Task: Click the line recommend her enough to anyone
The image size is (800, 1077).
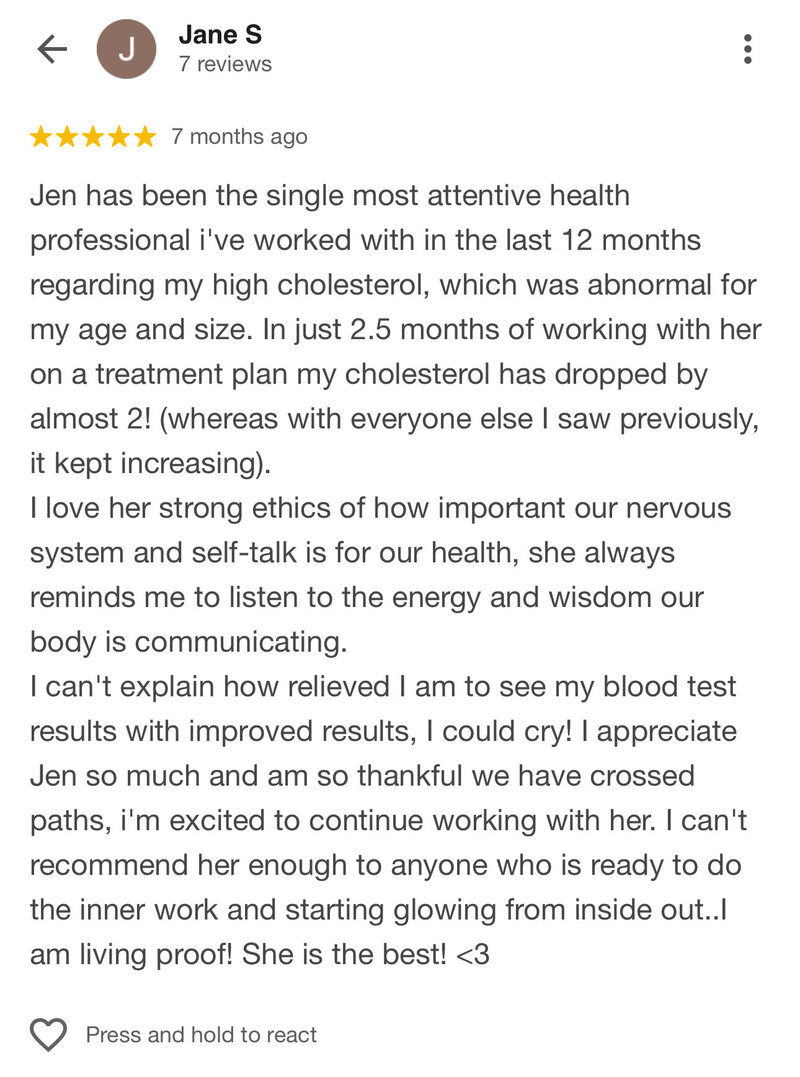Action: coord(385,865)
